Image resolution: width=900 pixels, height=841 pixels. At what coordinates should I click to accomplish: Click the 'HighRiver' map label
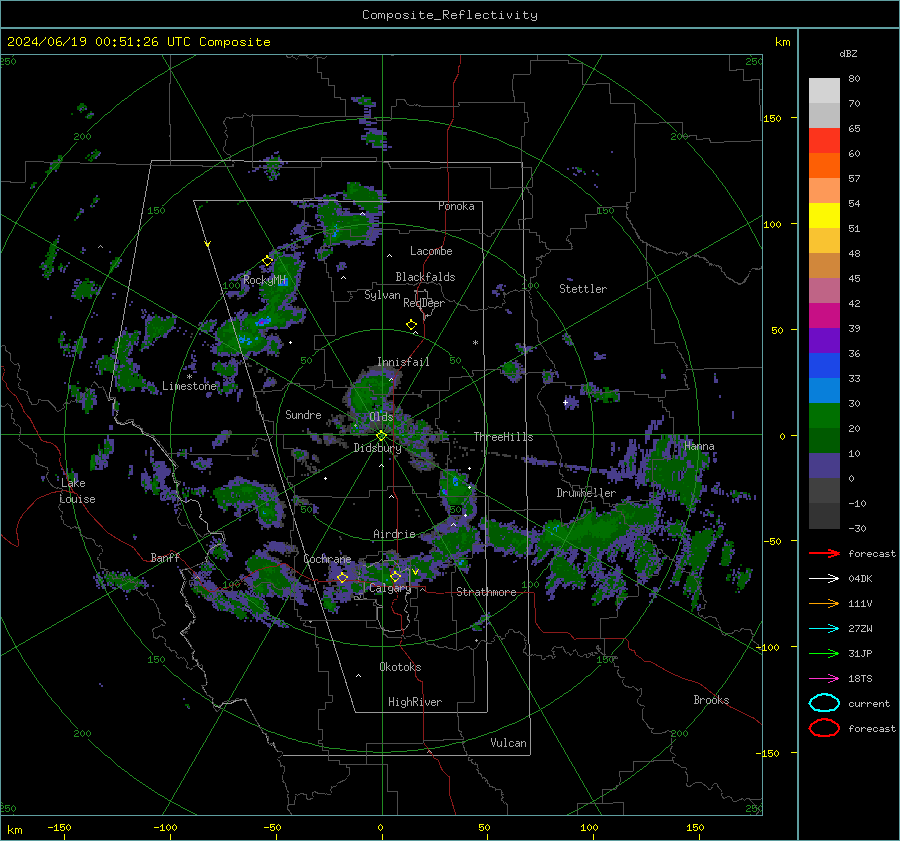point(415,702)
